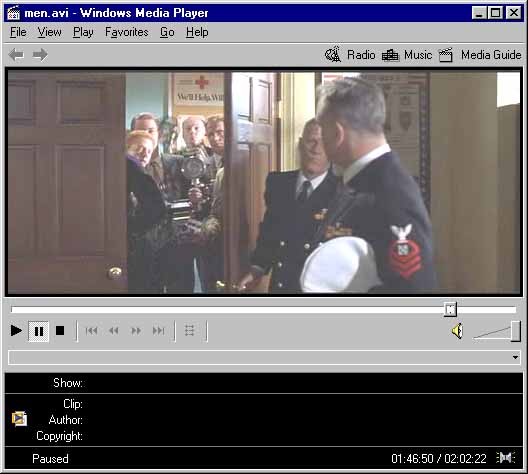Click the Paused status text
This screenshot has height=474, width=528.
(x=50, y=459)
